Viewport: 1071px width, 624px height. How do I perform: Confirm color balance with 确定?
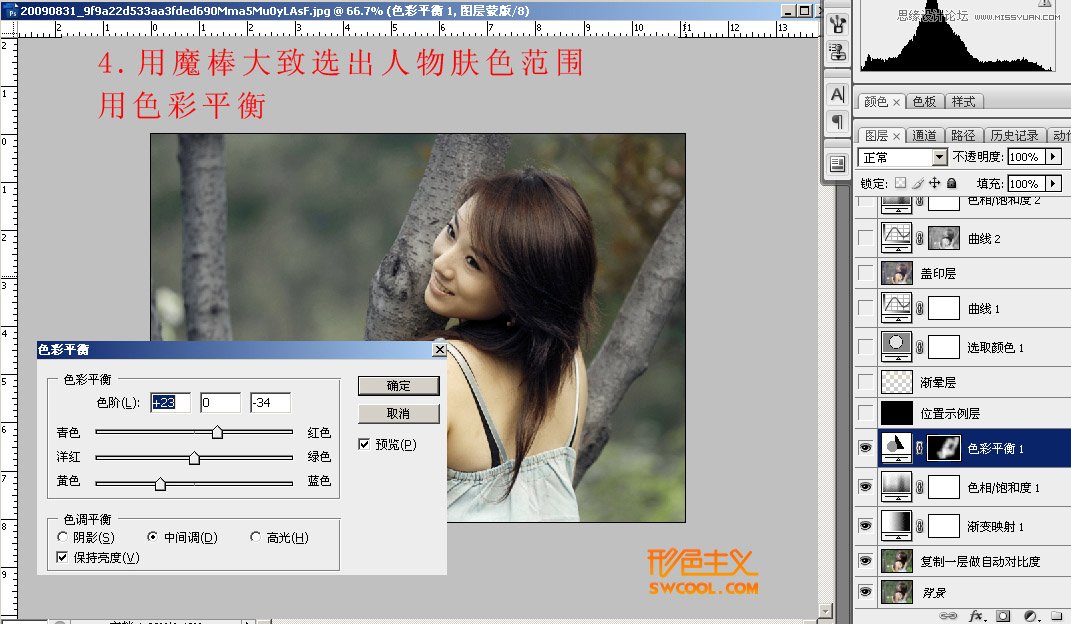[397, 386]
